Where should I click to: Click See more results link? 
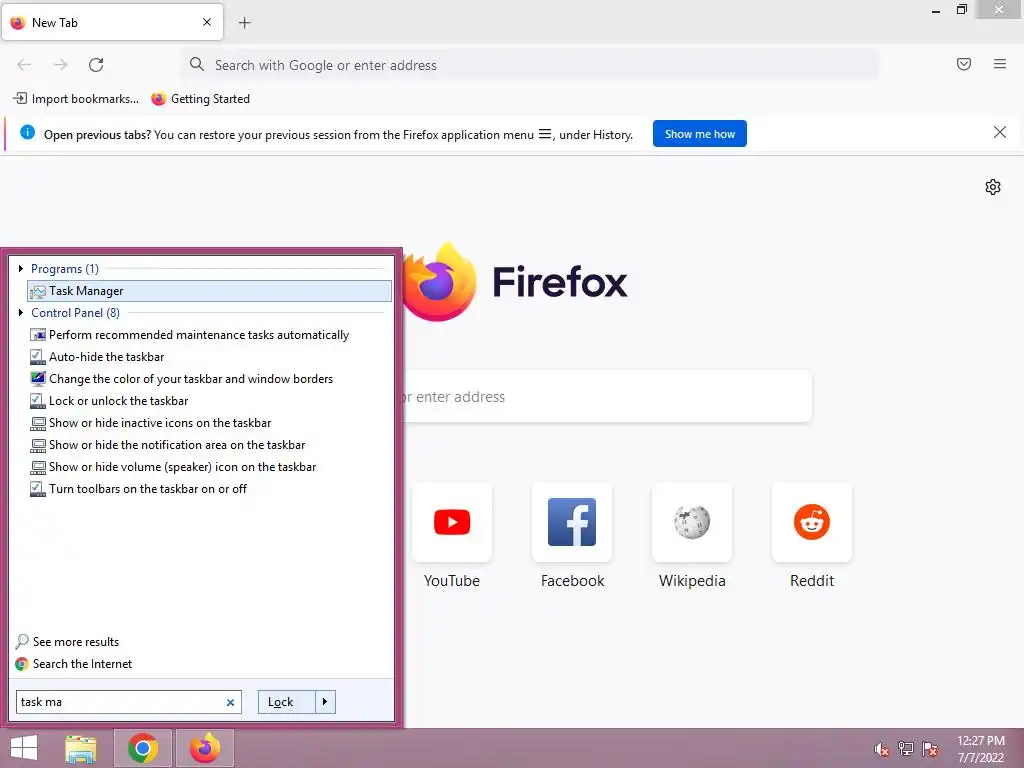(x=67, y=642)
